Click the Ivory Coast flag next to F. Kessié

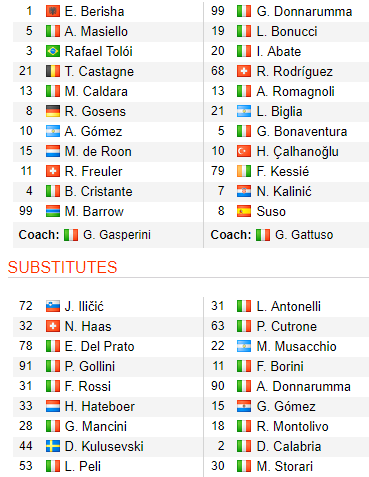244,171
